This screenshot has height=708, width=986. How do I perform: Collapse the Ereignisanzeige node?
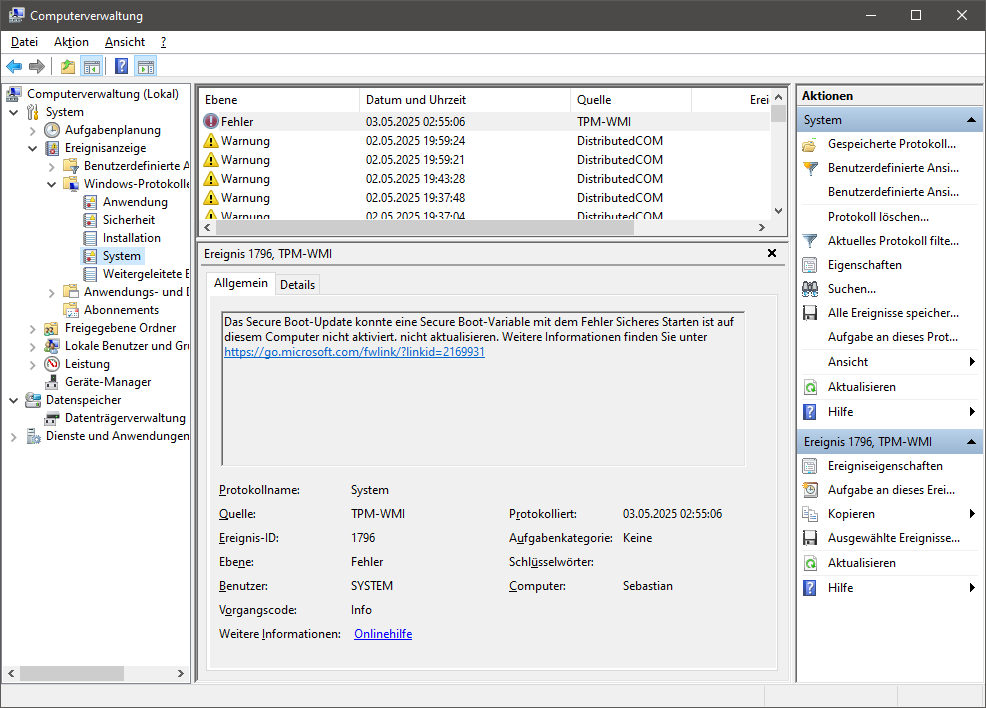pos(33,148)
